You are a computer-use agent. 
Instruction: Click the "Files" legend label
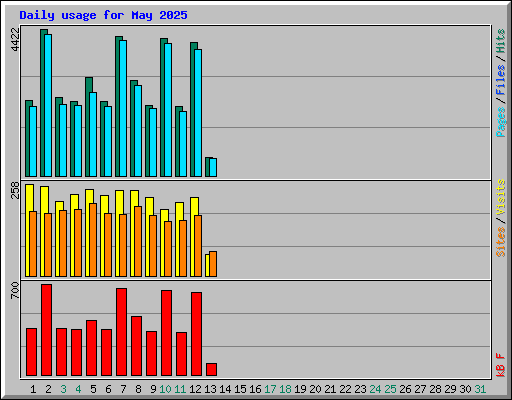click(500, 80)
